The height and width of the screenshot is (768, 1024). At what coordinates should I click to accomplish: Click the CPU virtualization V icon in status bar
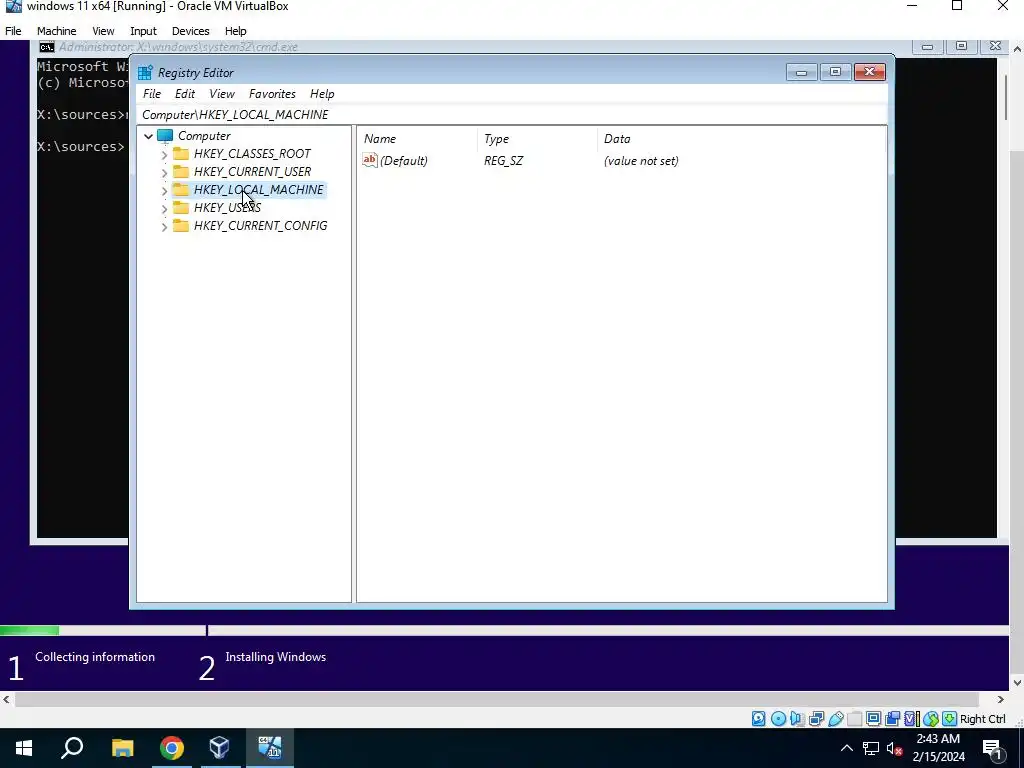[x=911, y=719]
